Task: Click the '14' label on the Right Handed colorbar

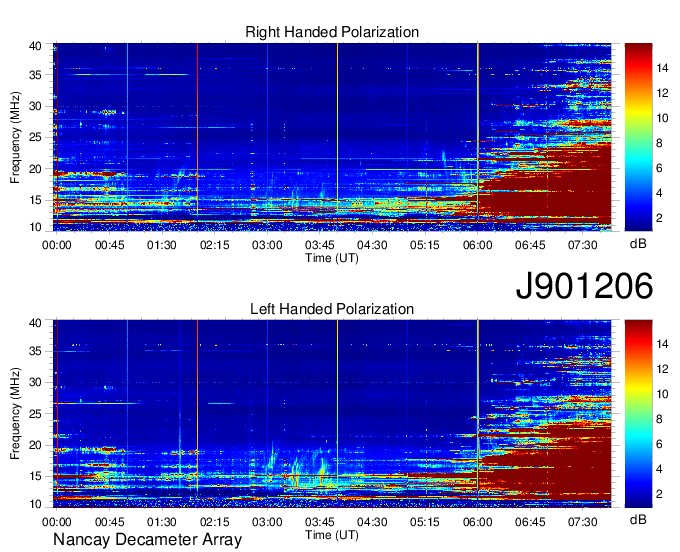Action: click(662, 68)
